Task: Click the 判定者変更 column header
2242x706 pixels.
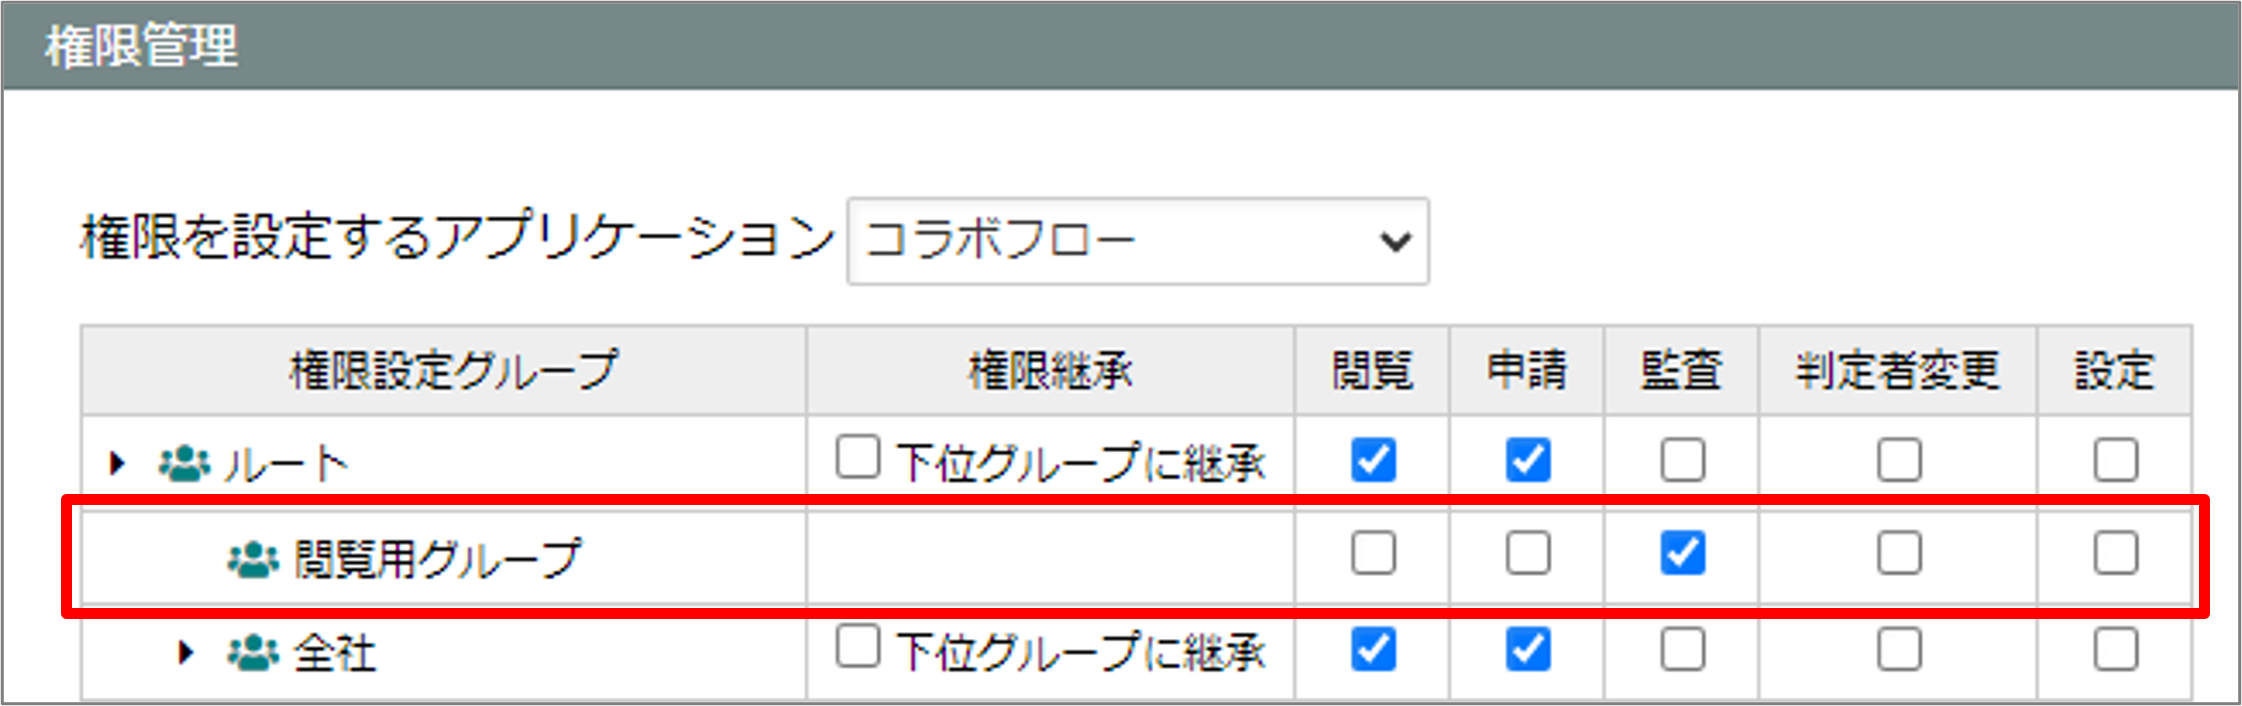Action: click(1897, 370)
